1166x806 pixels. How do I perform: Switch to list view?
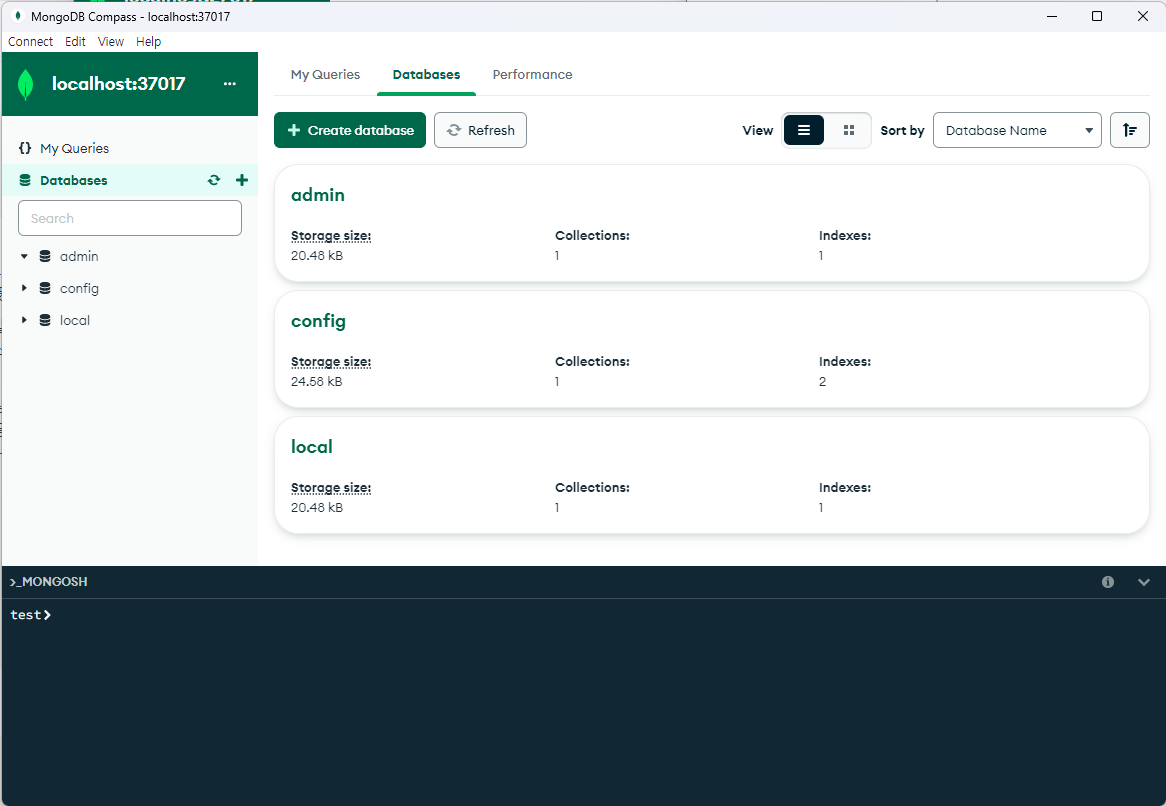[804, 130]
